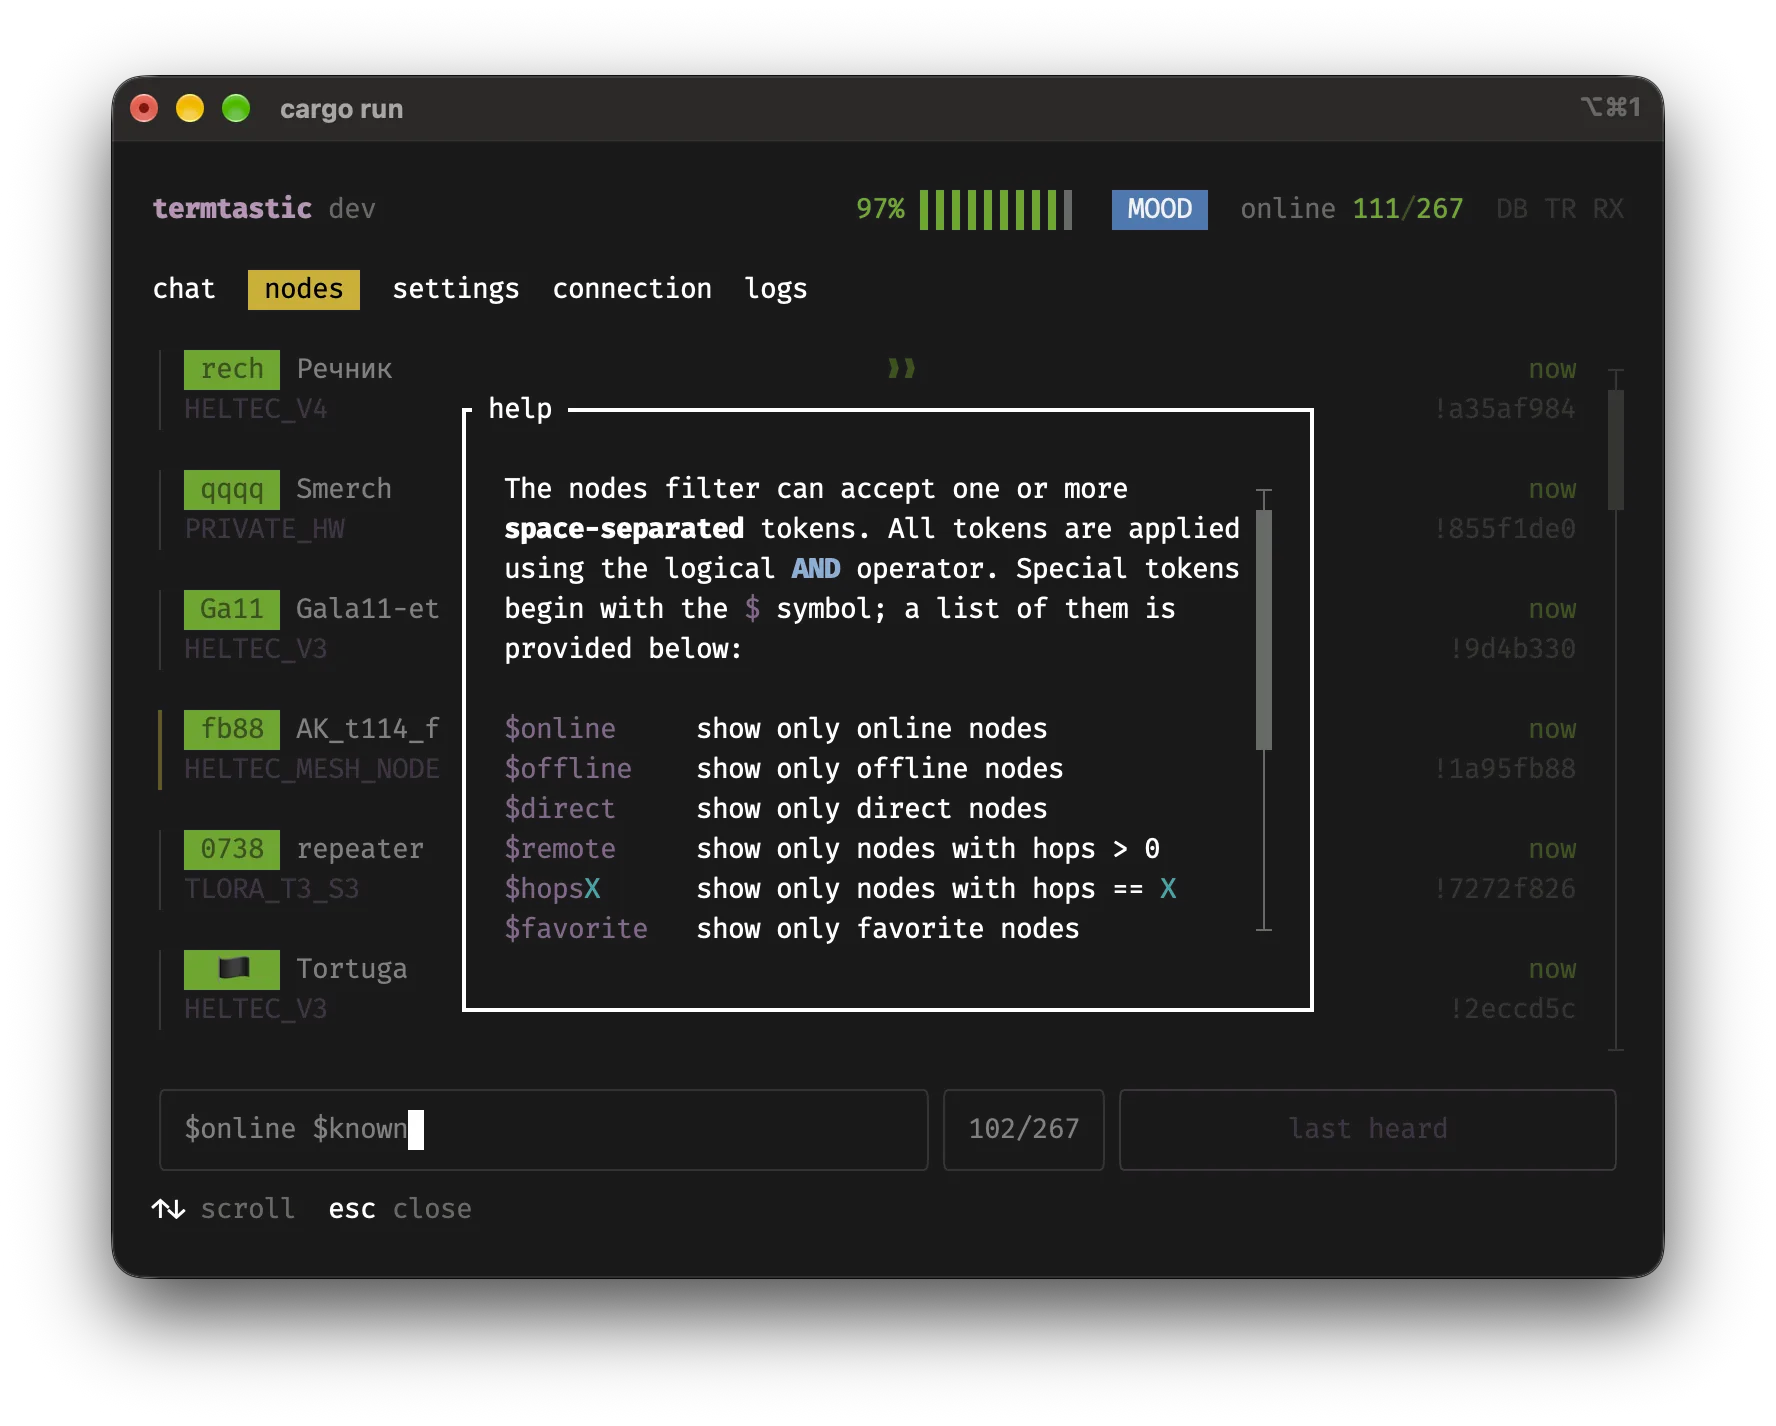Click node ID !7272f826

pyautogui.click(x=1505, y=889)
